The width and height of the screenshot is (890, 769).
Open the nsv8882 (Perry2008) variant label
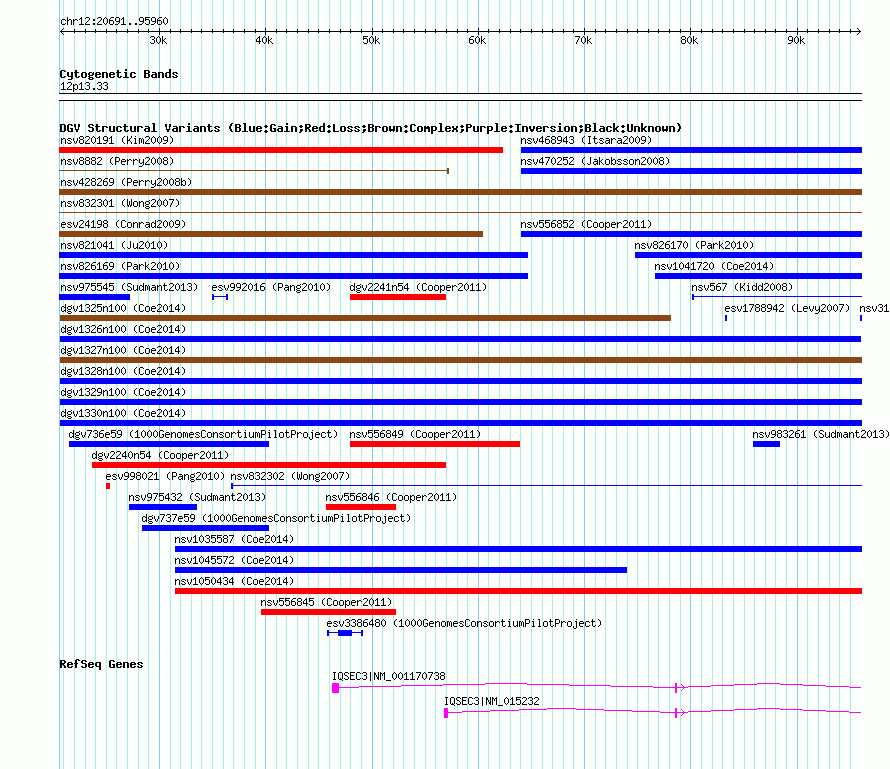point(117,161)
